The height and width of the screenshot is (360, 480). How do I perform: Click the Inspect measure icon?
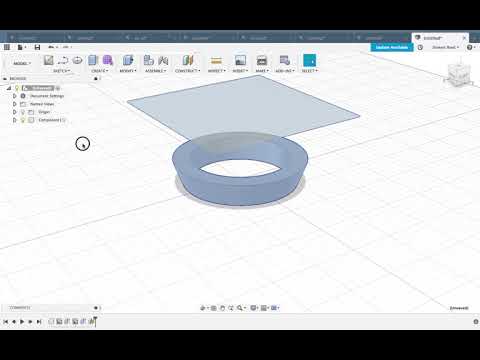point(216,60)
